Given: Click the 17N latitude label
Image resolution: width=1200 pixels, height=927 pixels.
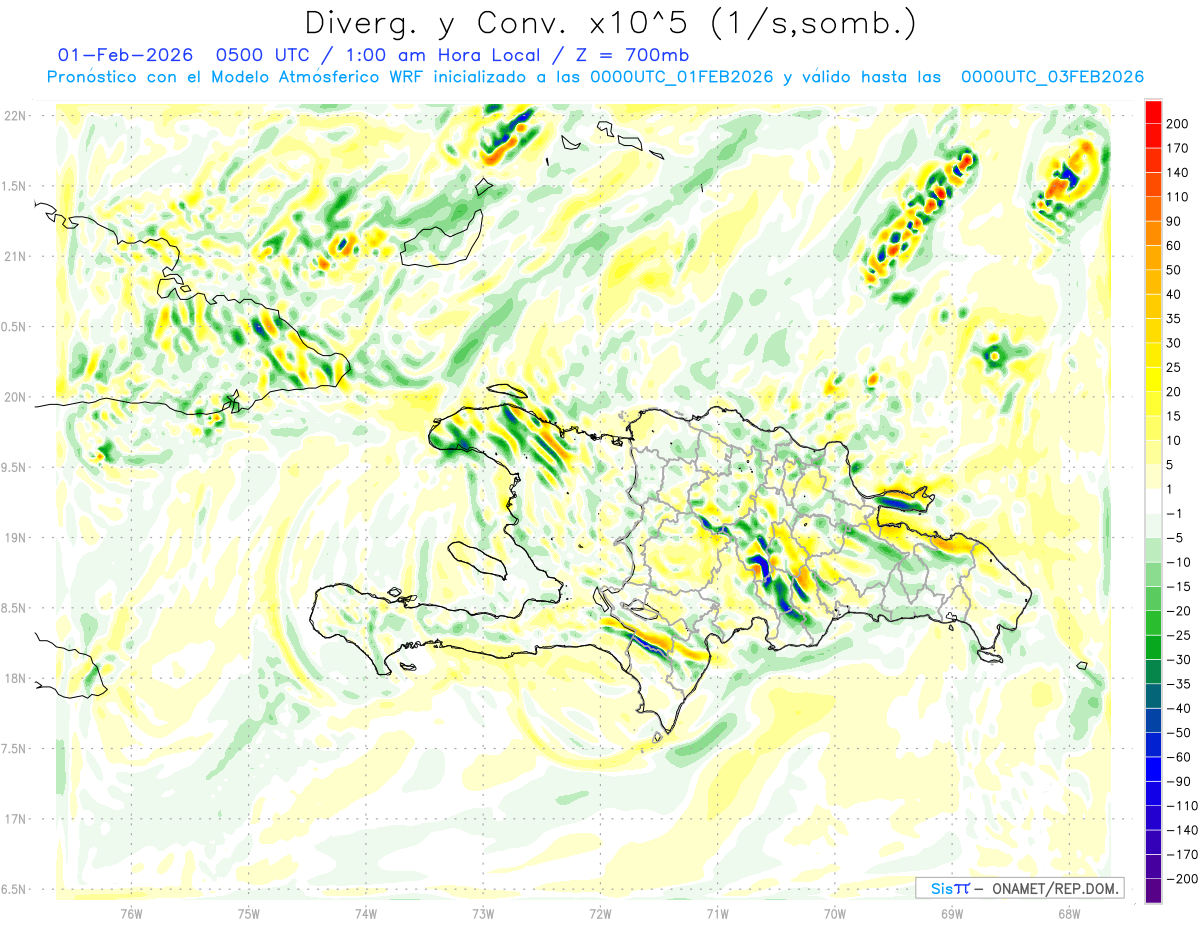Looking at the screenshot, I should pyautogui.click(x=15, y=819).
